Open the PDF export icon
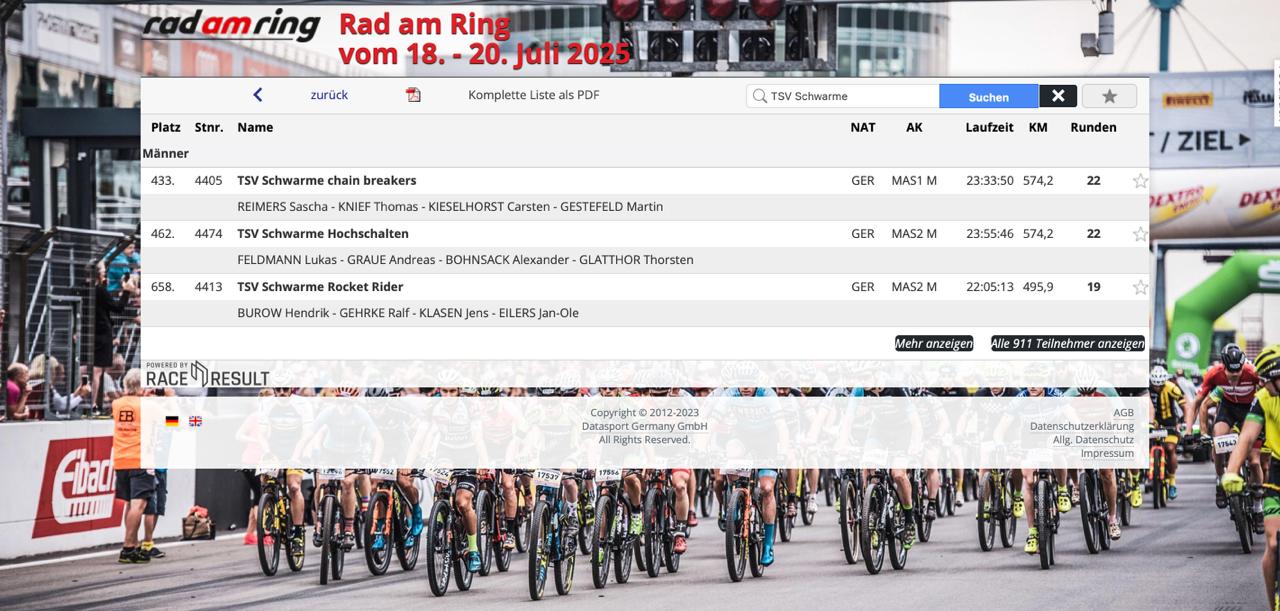 tap(413, 95)
